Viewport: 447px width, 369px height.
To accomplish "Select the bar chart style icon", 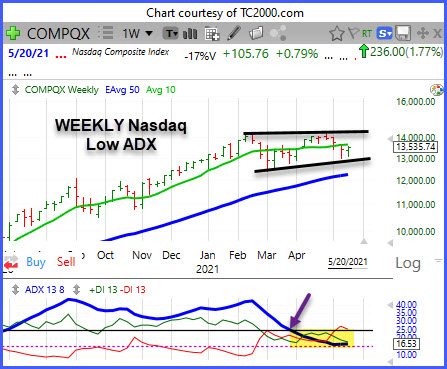I will tap(190, 33).
